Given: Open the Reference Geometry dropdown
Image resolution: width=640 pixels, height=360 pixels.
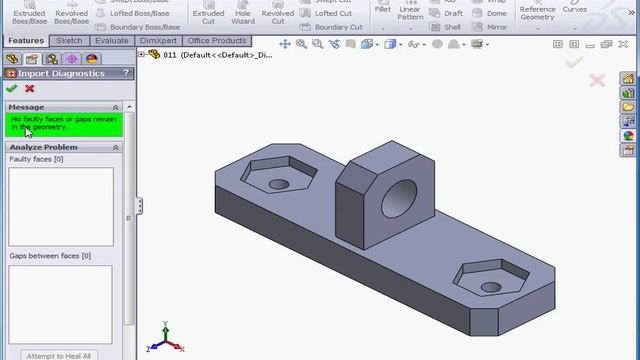Looking at the screenshot, I should [x=537, y=29].
